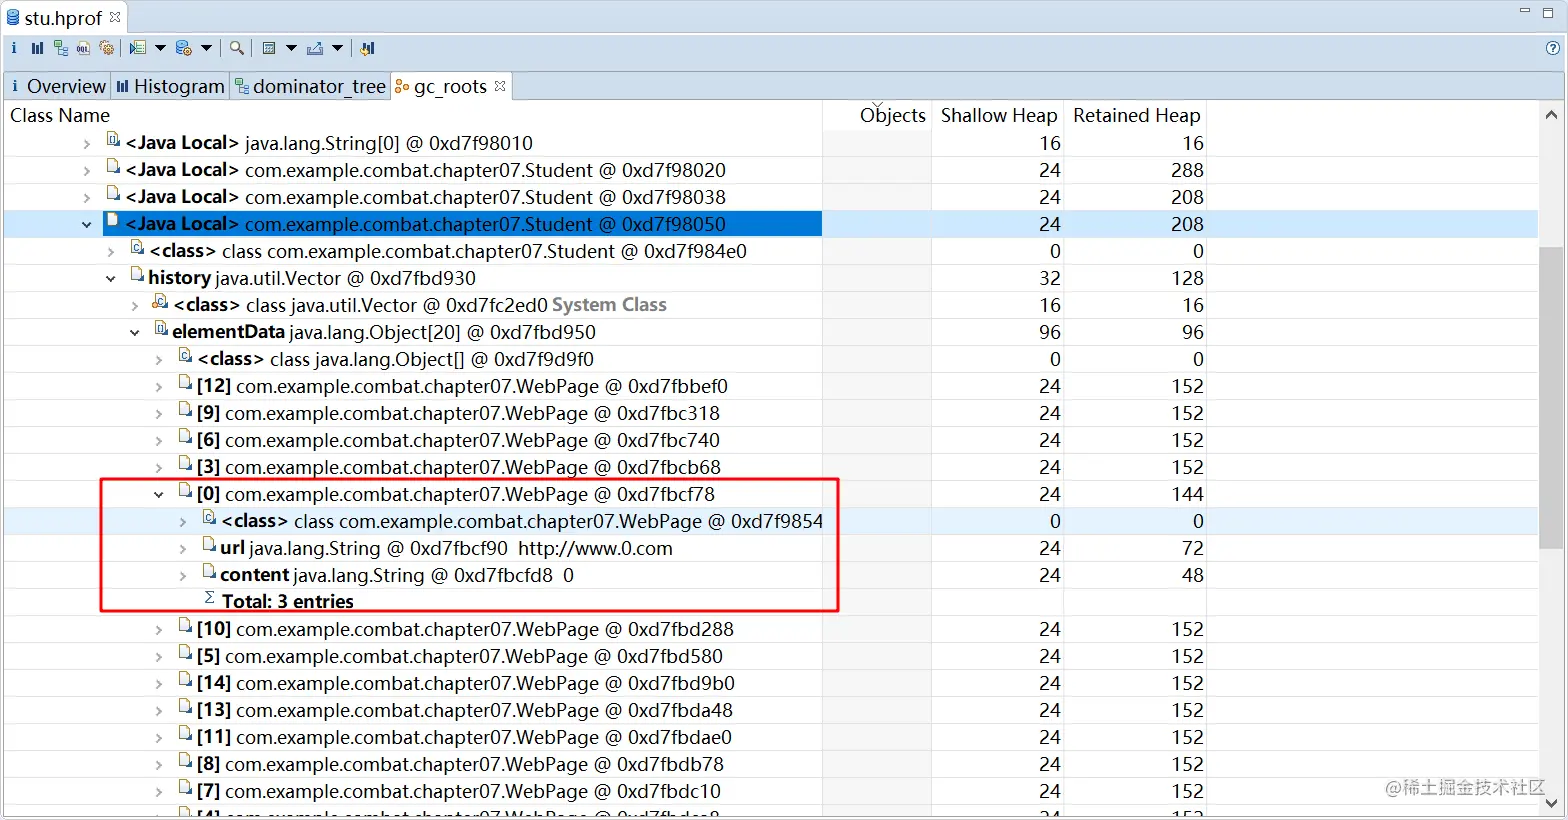The height and width of the screenshot is (820, 1568).
Task: Sort by the Objects column header
Action: [877, 115]
